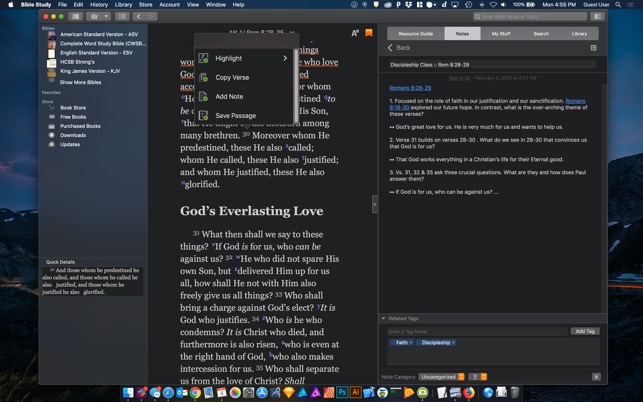This screenshot has height=402, width=643.
Task: Toggle the right sidebar panel button
Action: 597,17
